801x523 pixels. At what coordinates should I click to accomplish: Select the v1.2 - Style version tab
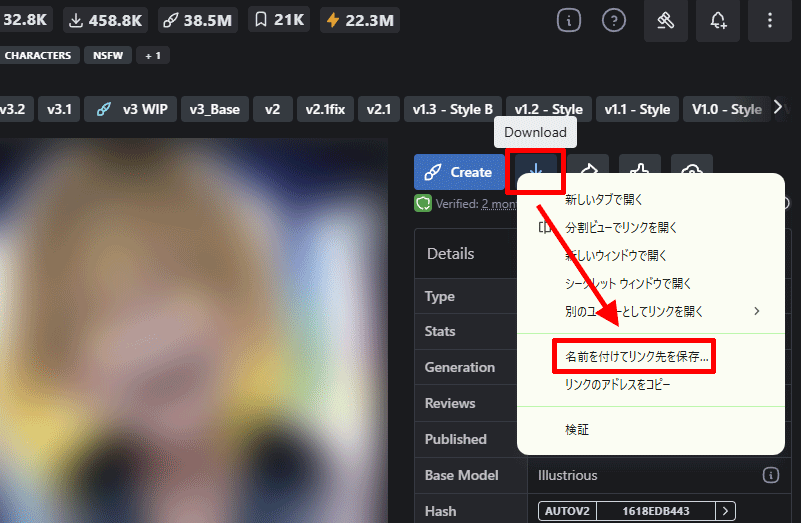(x=549, y=109)
